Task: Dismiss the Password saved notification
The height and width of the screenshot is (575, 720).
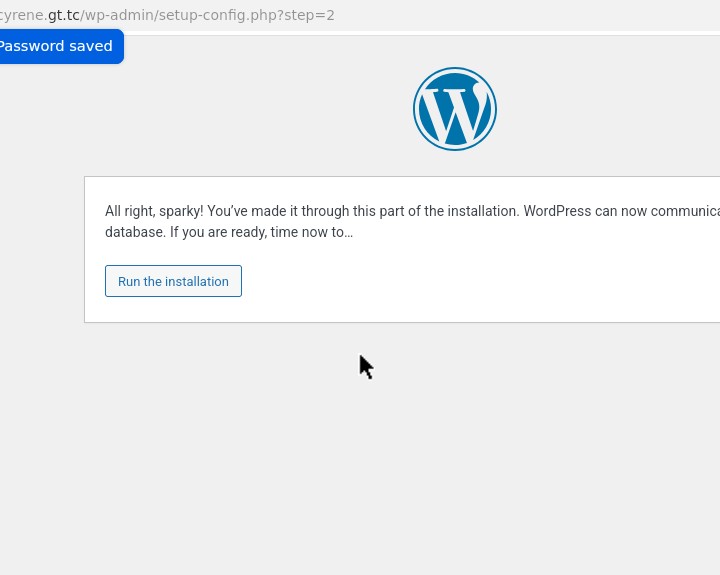Action: click(x=60, y=46)
